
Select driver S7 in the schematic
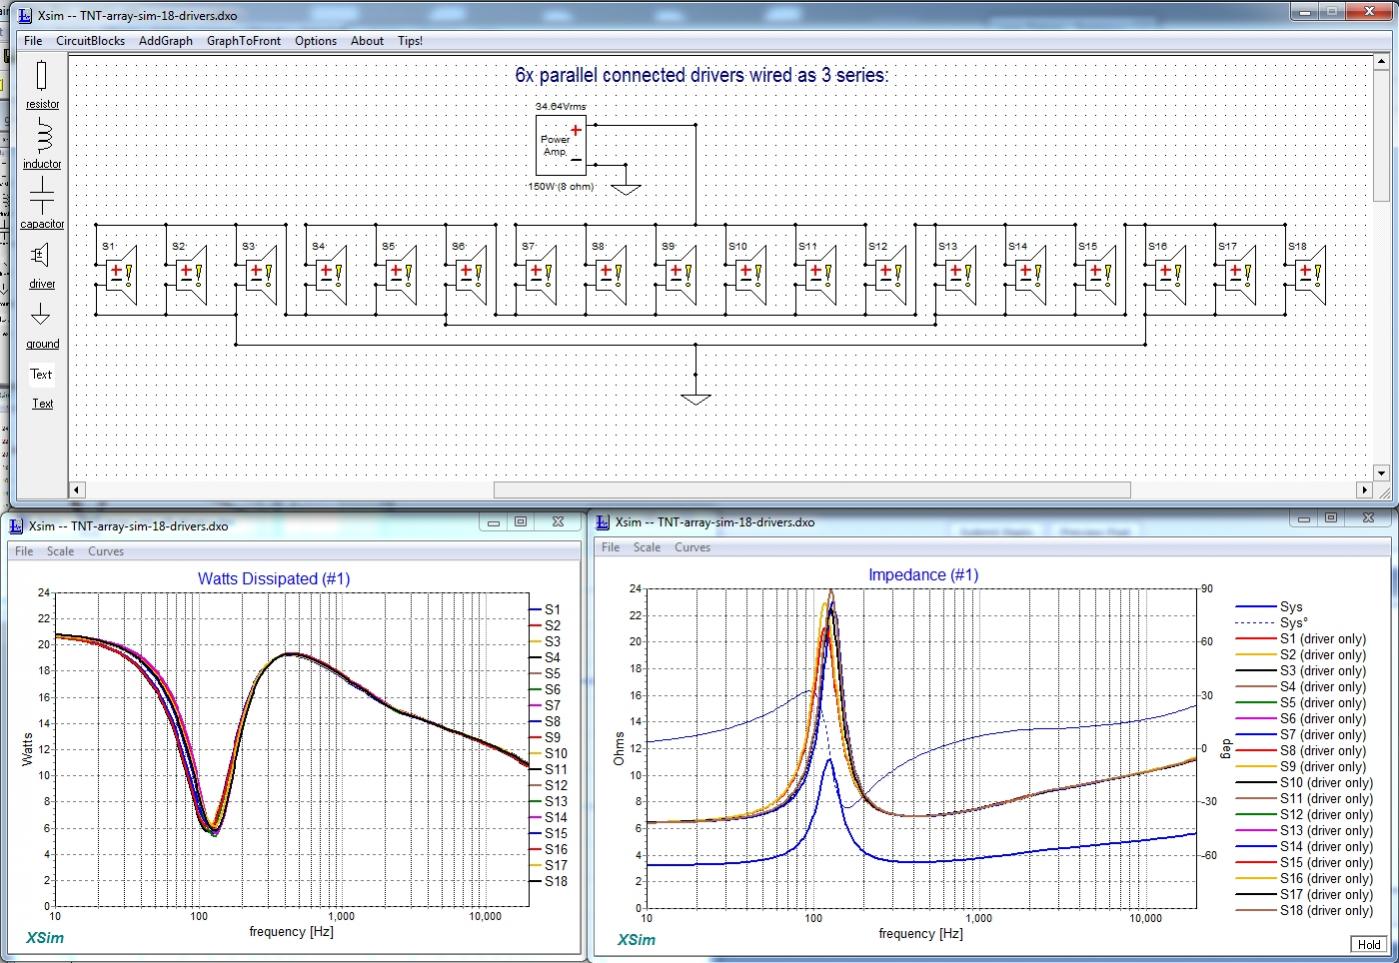coord(541,274)
